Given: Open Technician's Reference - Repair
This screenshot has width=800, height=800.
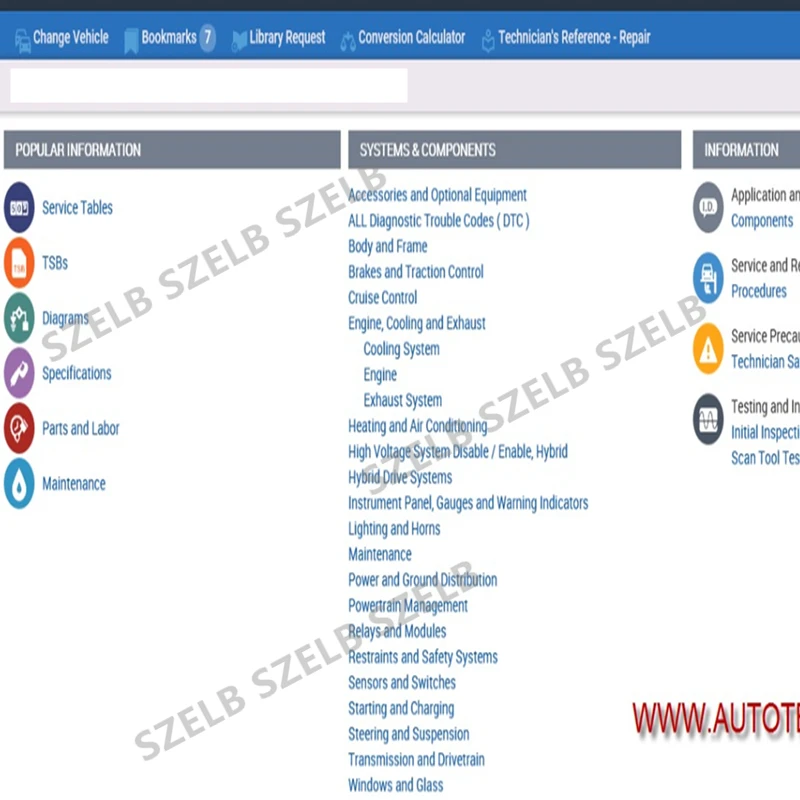Looking at the screenshot, I should pyautogui.click(x=574, y=37).
